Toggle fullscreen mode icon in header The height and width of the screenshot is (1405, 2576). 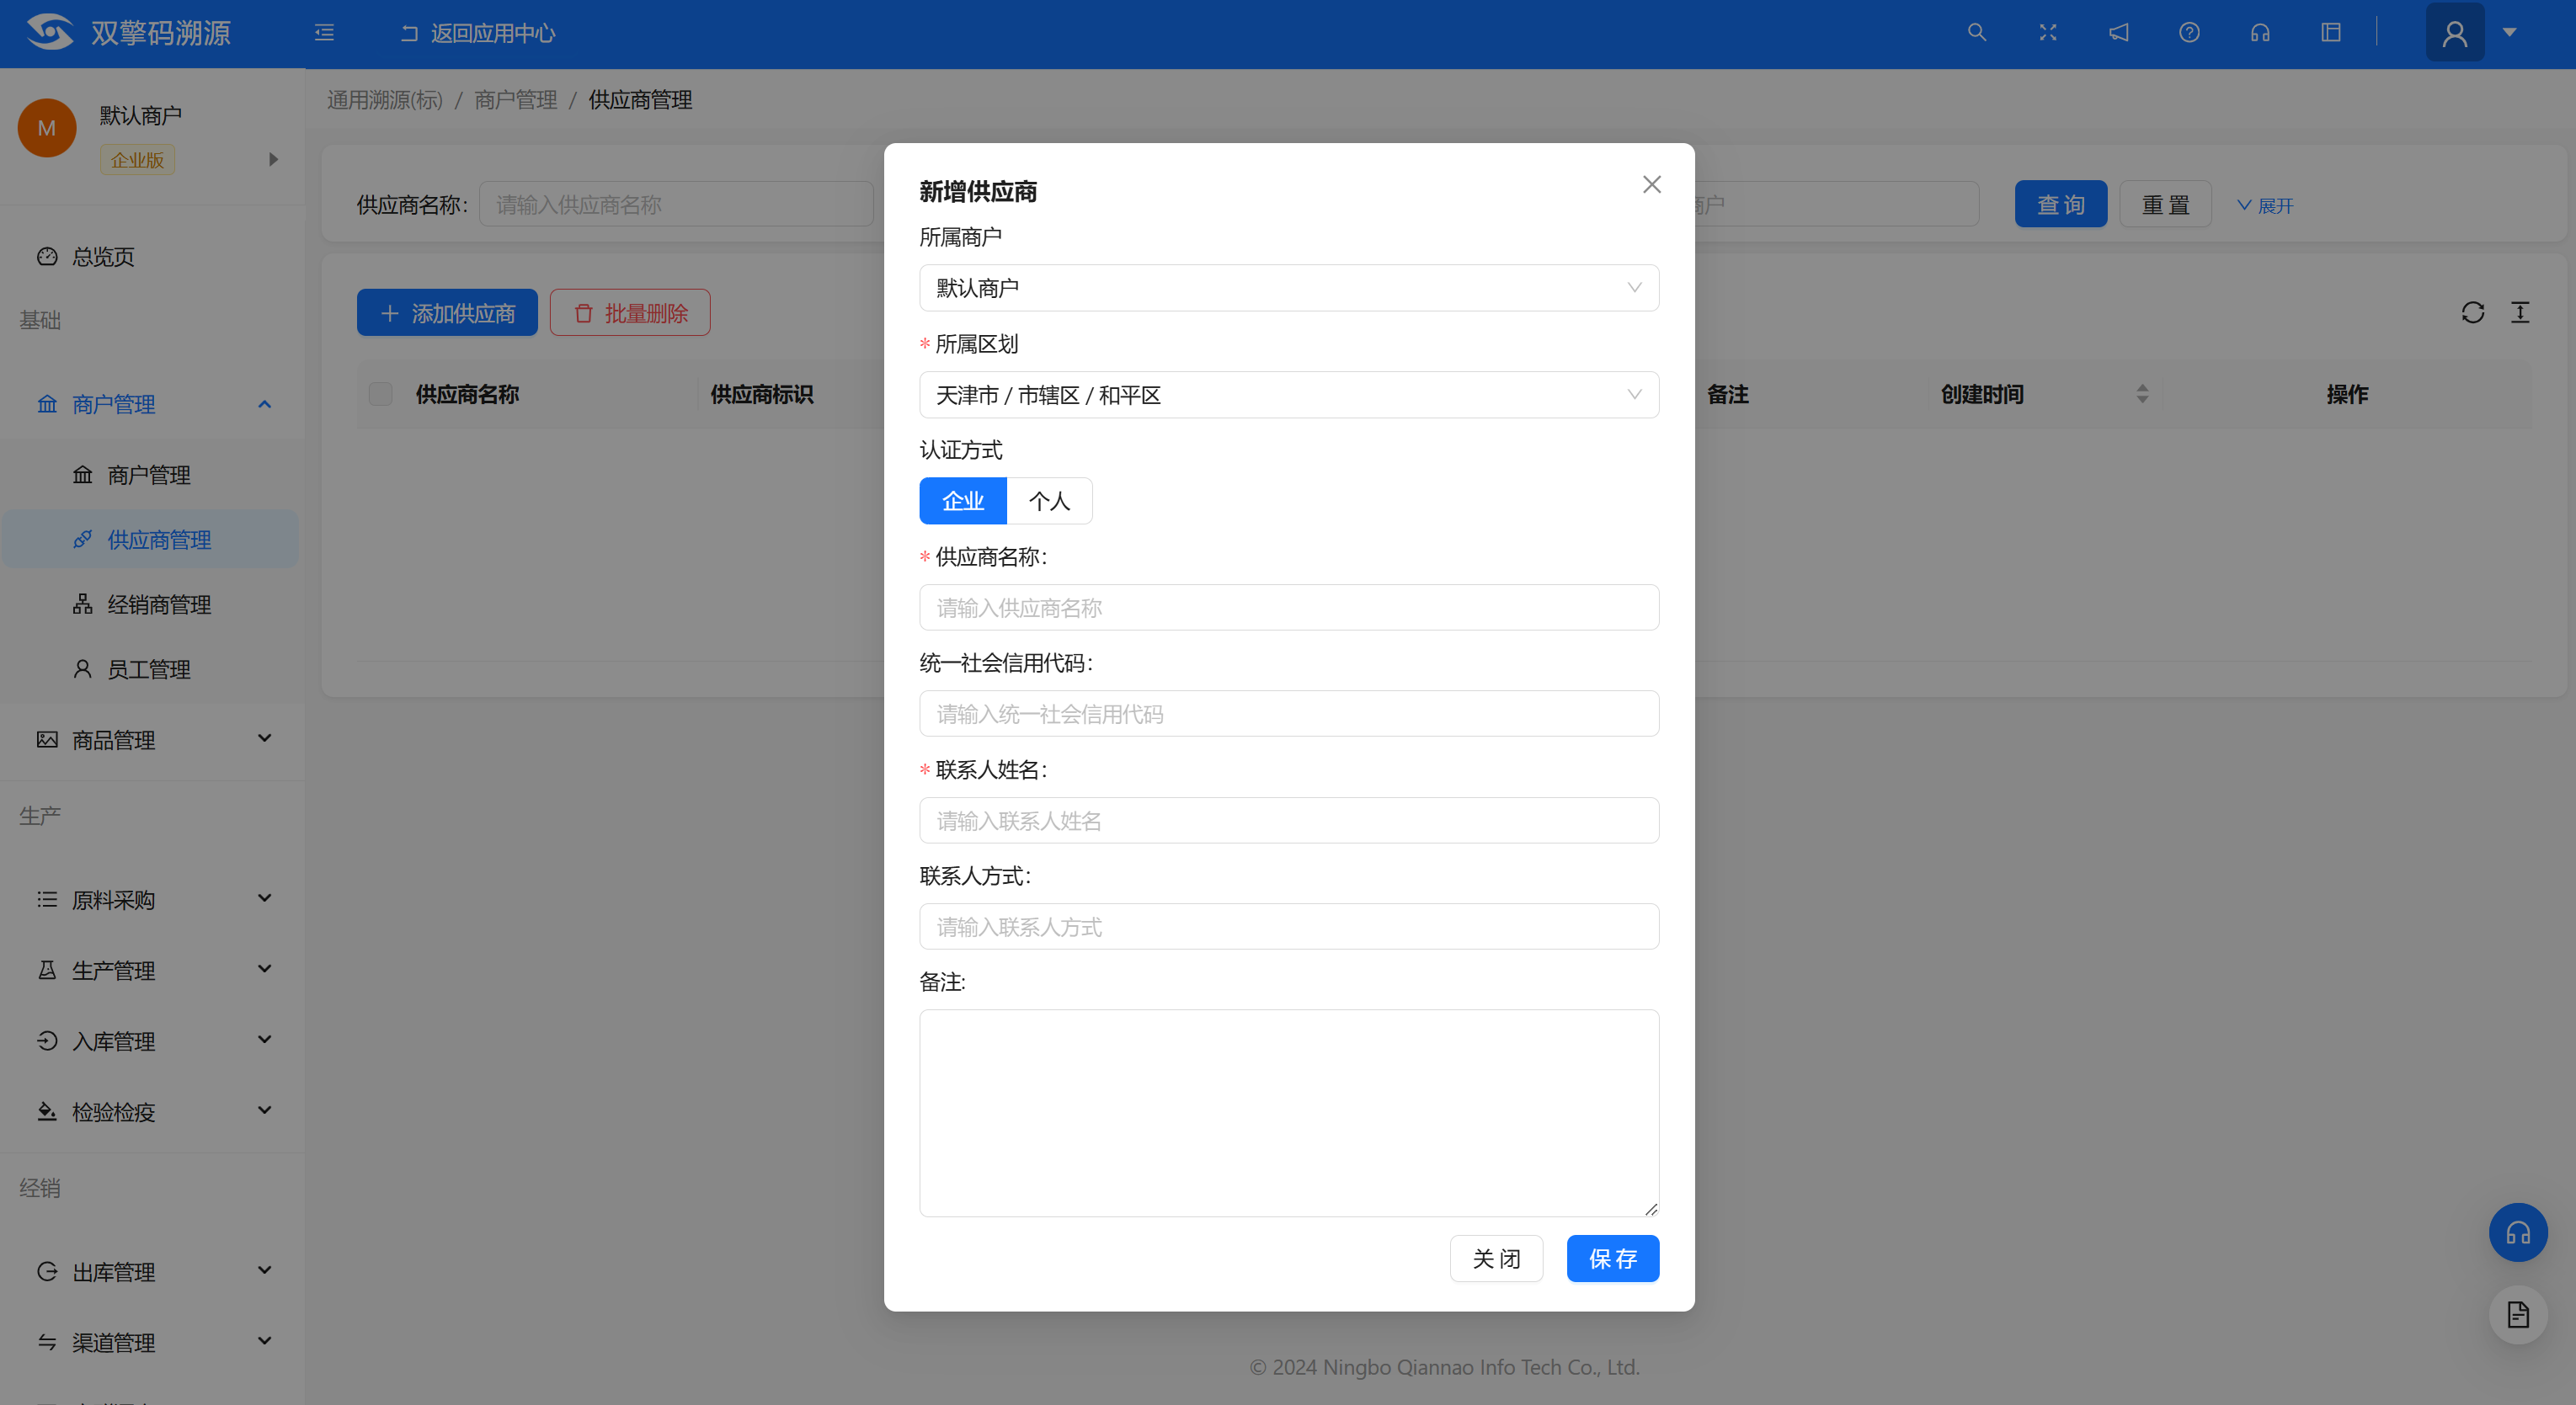pyautogui.click(x=2047, y=33)
